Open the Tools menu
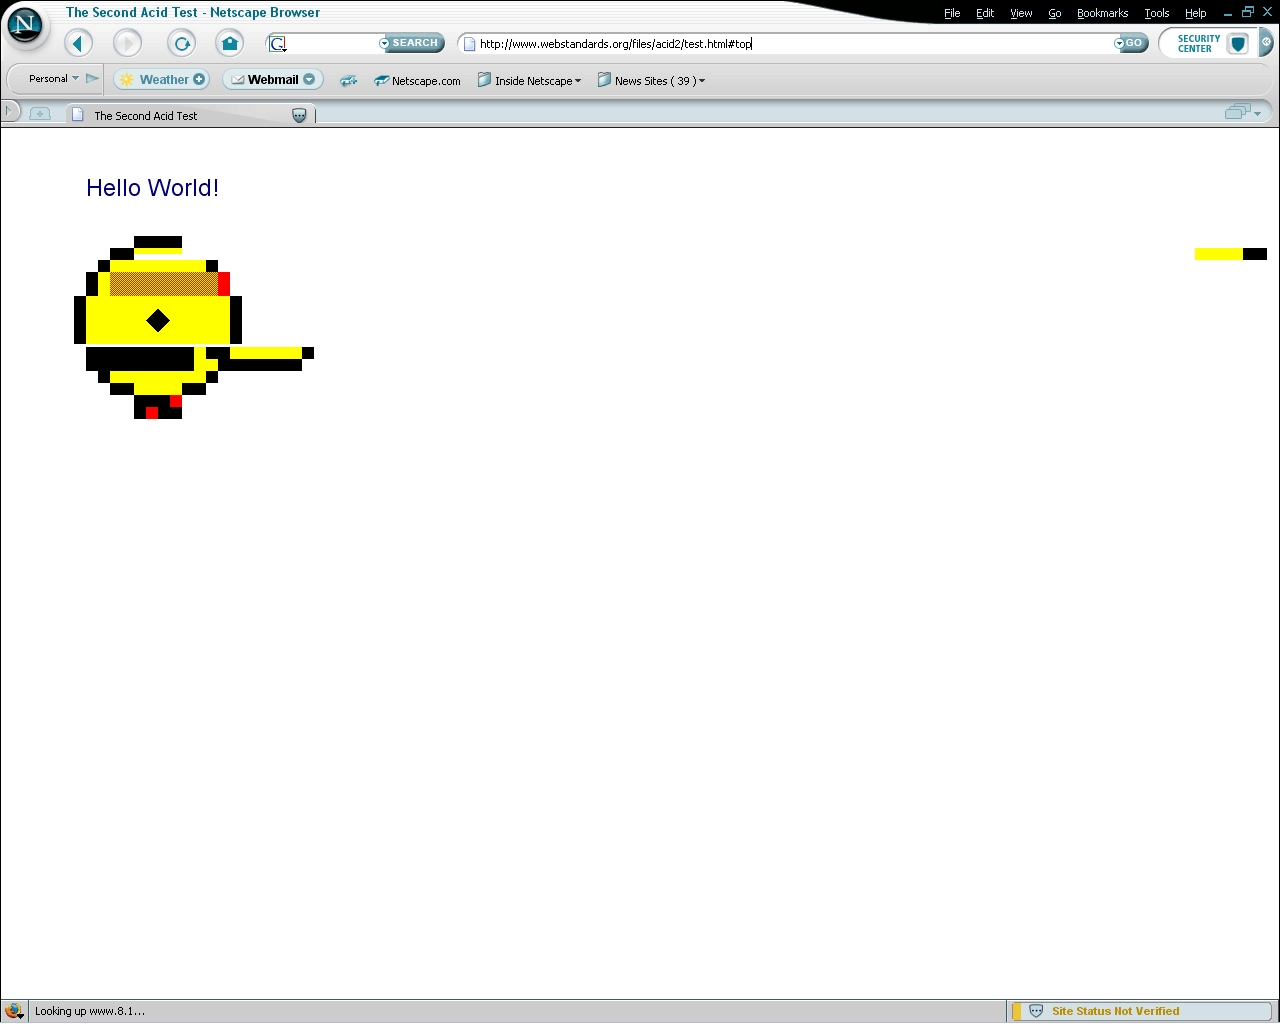Screen dimensions: 1280x1024 tap(1157, 13)
